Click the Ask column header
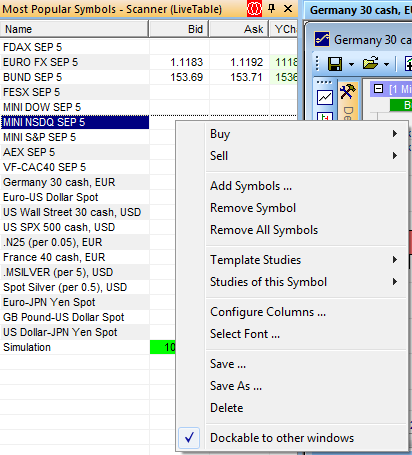This screenshot has height=455, width=412. (x=239, y=29)
